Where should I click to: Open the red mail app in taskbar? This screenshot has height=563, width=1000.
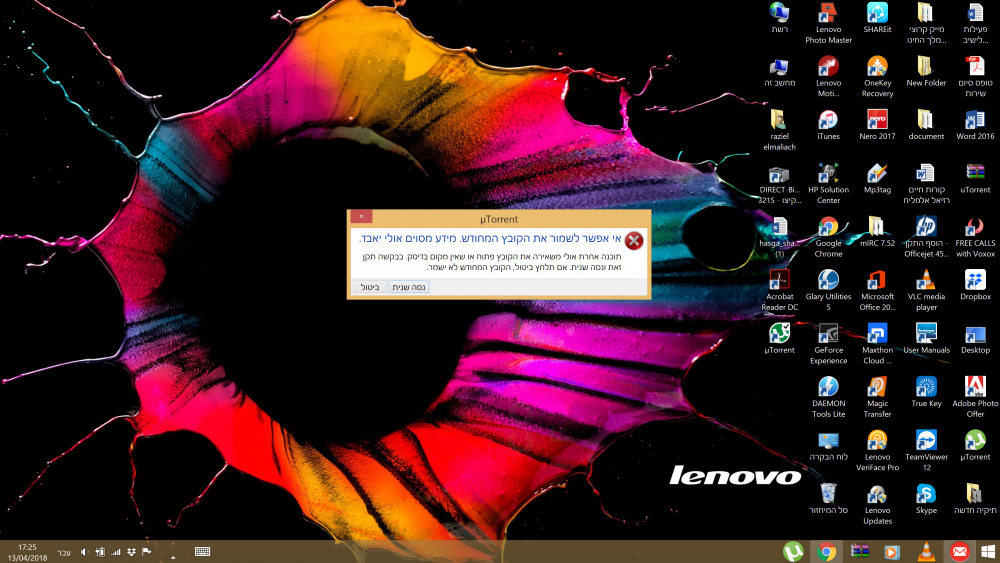click(x=959, y=552)
